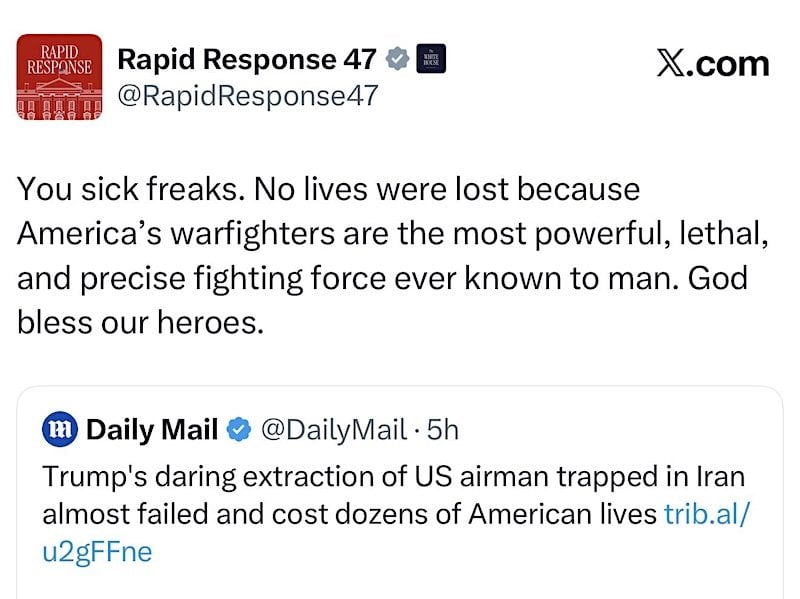
Task: Click the @RapidResponse47 handle
Action: tap(247, 97)
